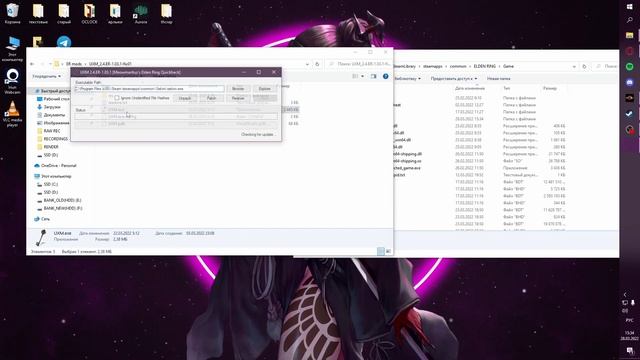The height and width of the screenshot is (360, 640).
Task: Click steamapps breadcrumb in Game window
Action: pos(433,66)
